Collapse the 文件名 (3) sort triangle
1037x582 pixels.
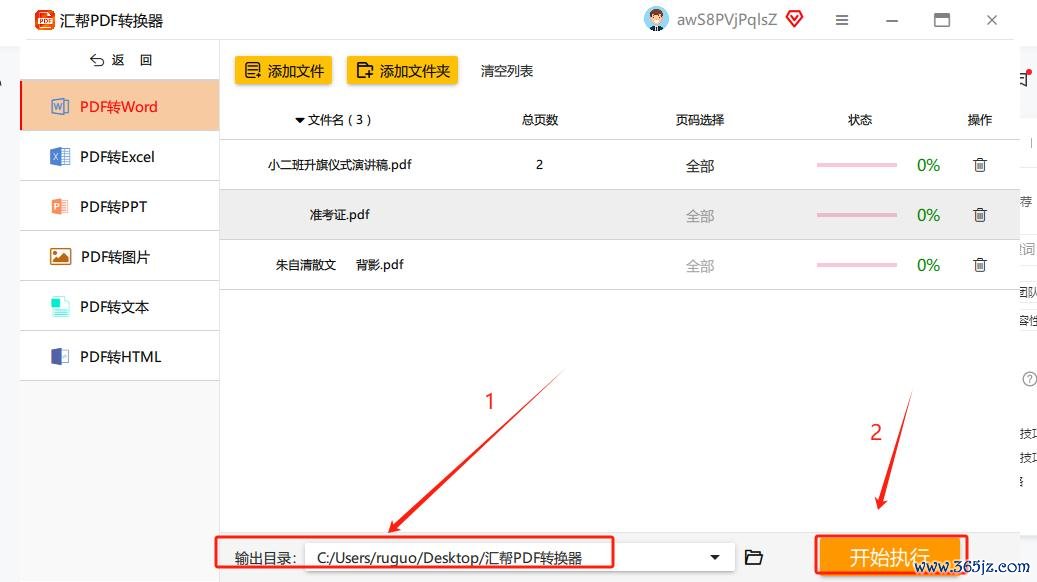300,120
